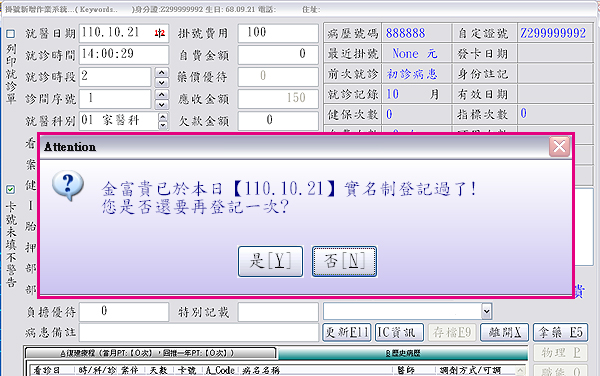Click the 病患備註 input field

coord(199,332)
